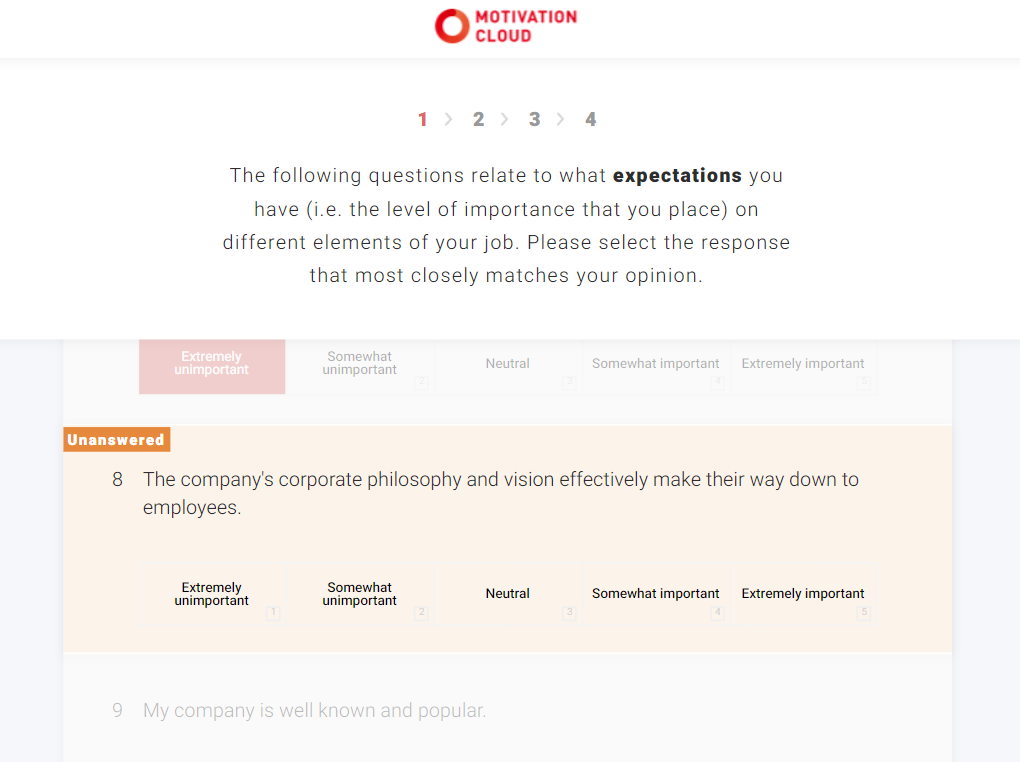Pick Extremely important for question 8
Viewport: 1020px width, 762px height.
(803, 595)
